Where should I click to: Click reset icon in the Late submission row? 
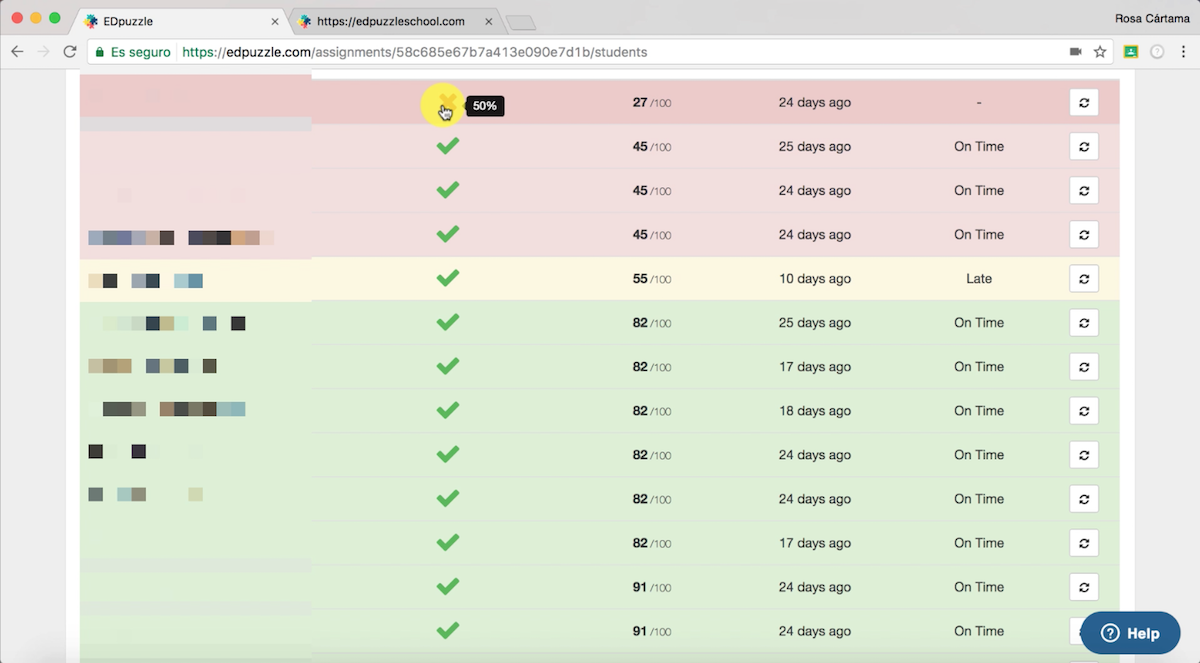pos(1083,278)
